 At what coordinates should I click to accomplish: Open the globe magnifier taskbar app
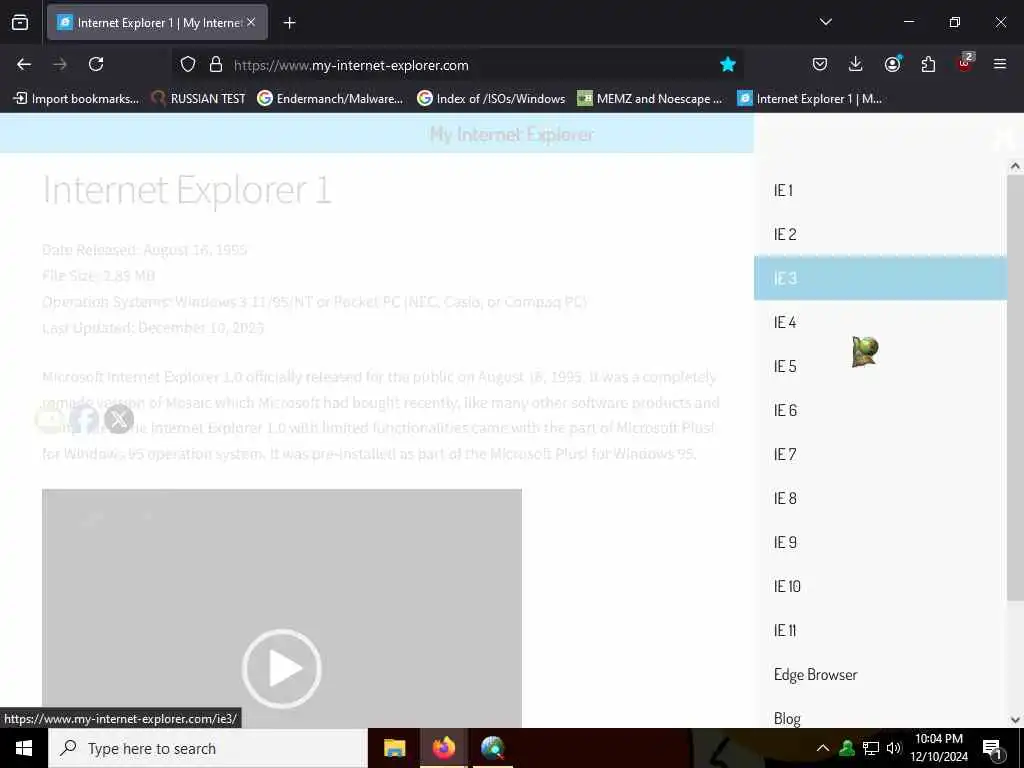[492, 748]
